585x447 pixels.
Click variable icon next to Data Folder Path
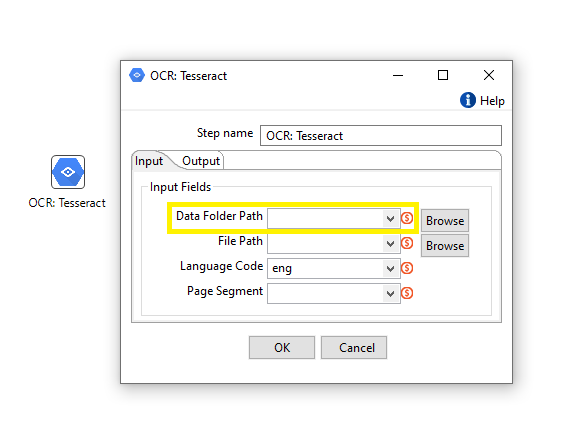pos(407,218)
